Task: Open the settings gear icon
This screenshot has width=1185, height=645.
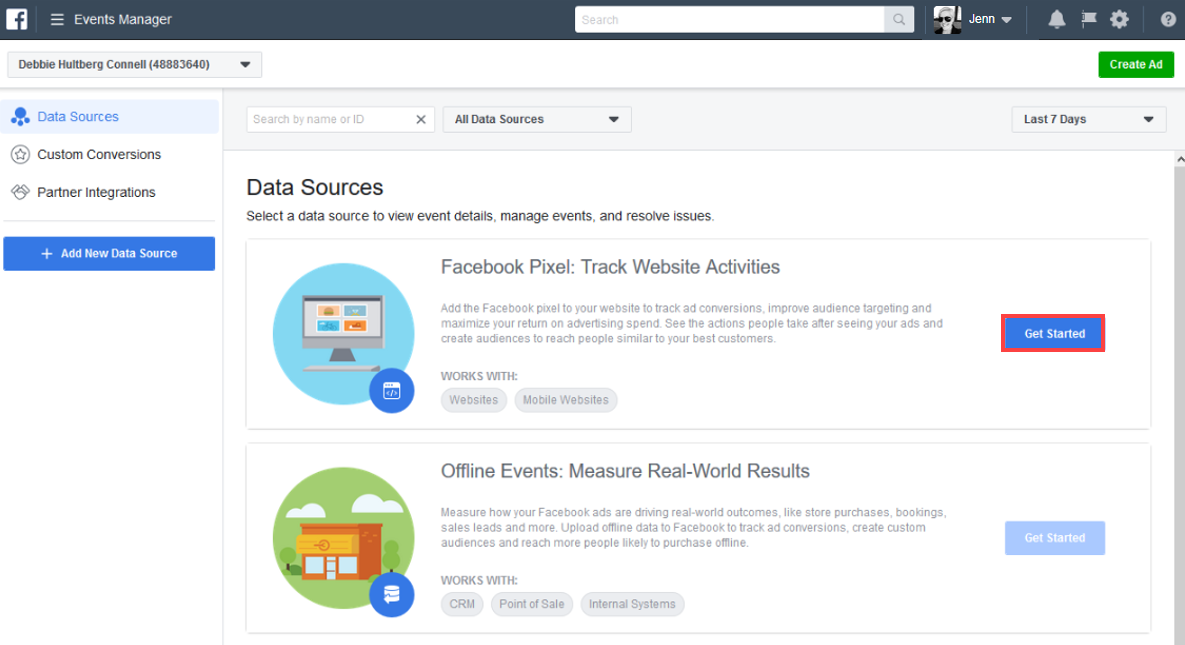Action: (x=1119, y=20)
